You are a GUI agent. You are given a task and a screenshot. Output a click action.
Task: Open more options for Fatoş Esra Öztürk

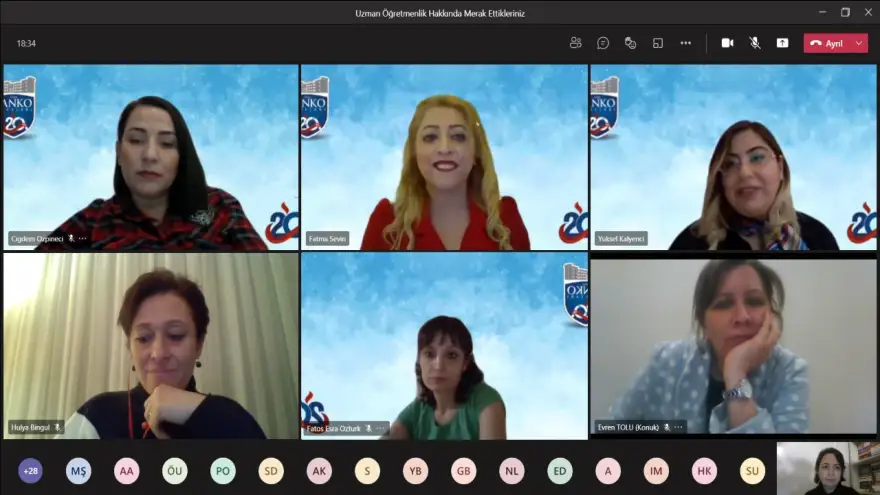click(x=380, y=428)
